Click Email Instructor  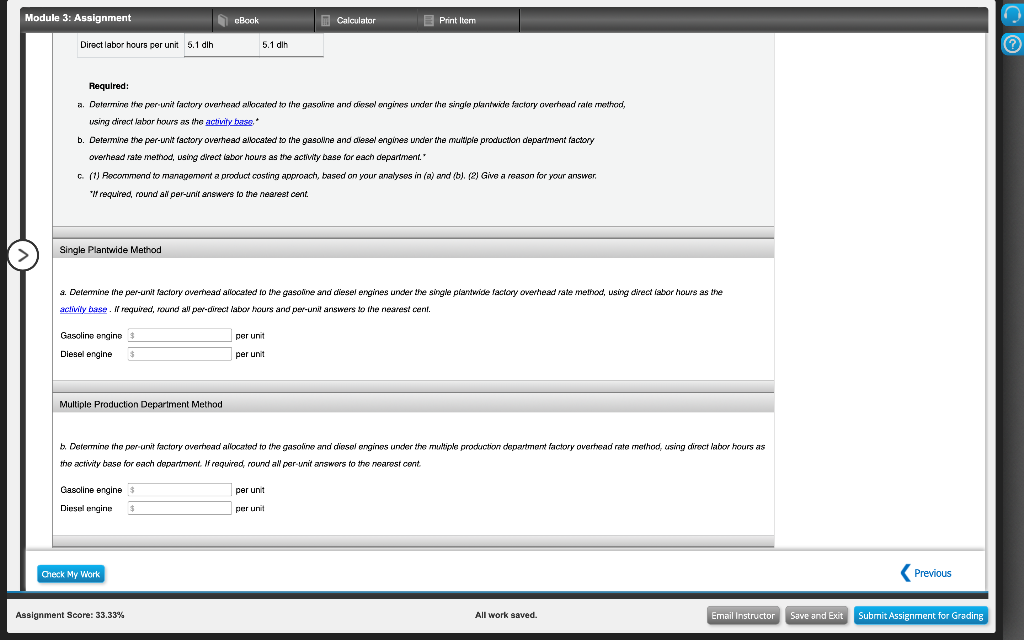click(742, 615)
